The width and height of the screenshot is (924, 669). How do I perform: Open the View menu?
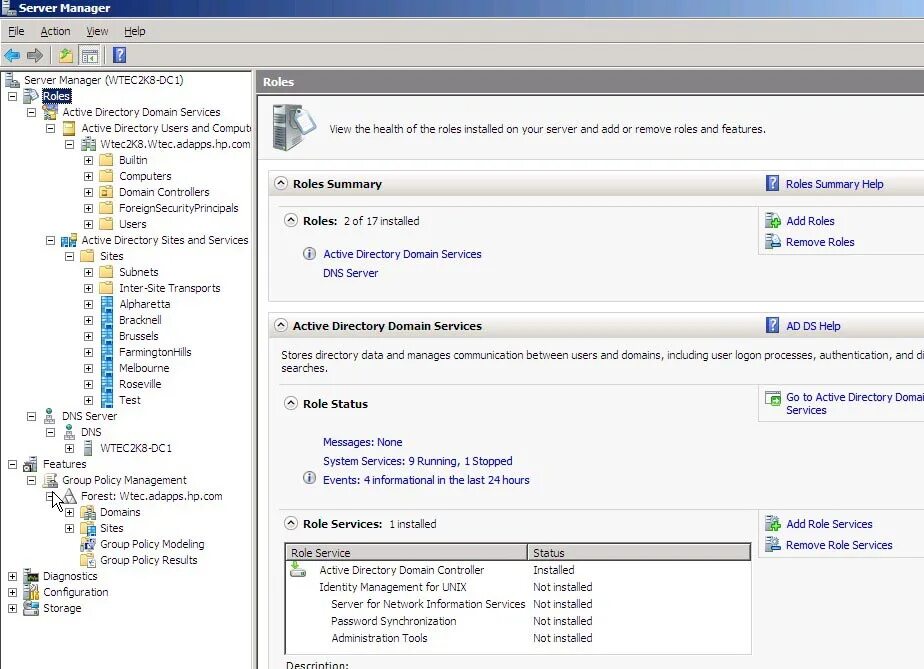97,31
